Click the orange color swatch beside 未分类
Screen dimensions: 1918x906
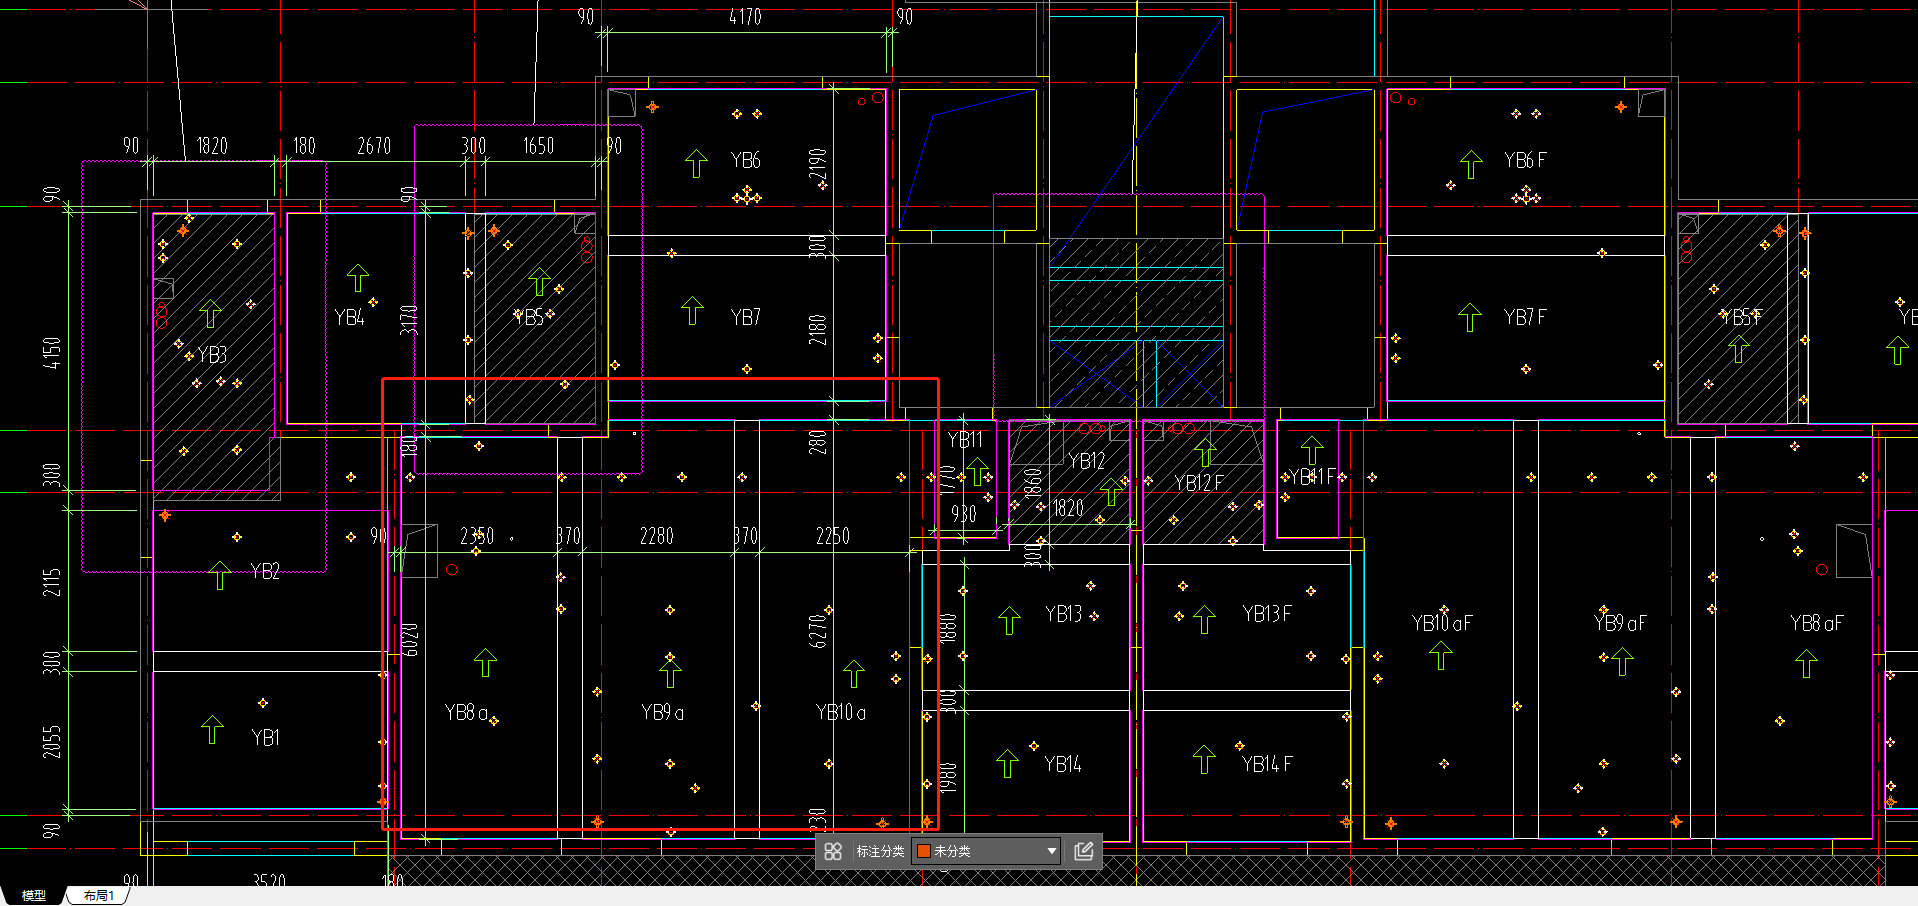coord(924,851)
